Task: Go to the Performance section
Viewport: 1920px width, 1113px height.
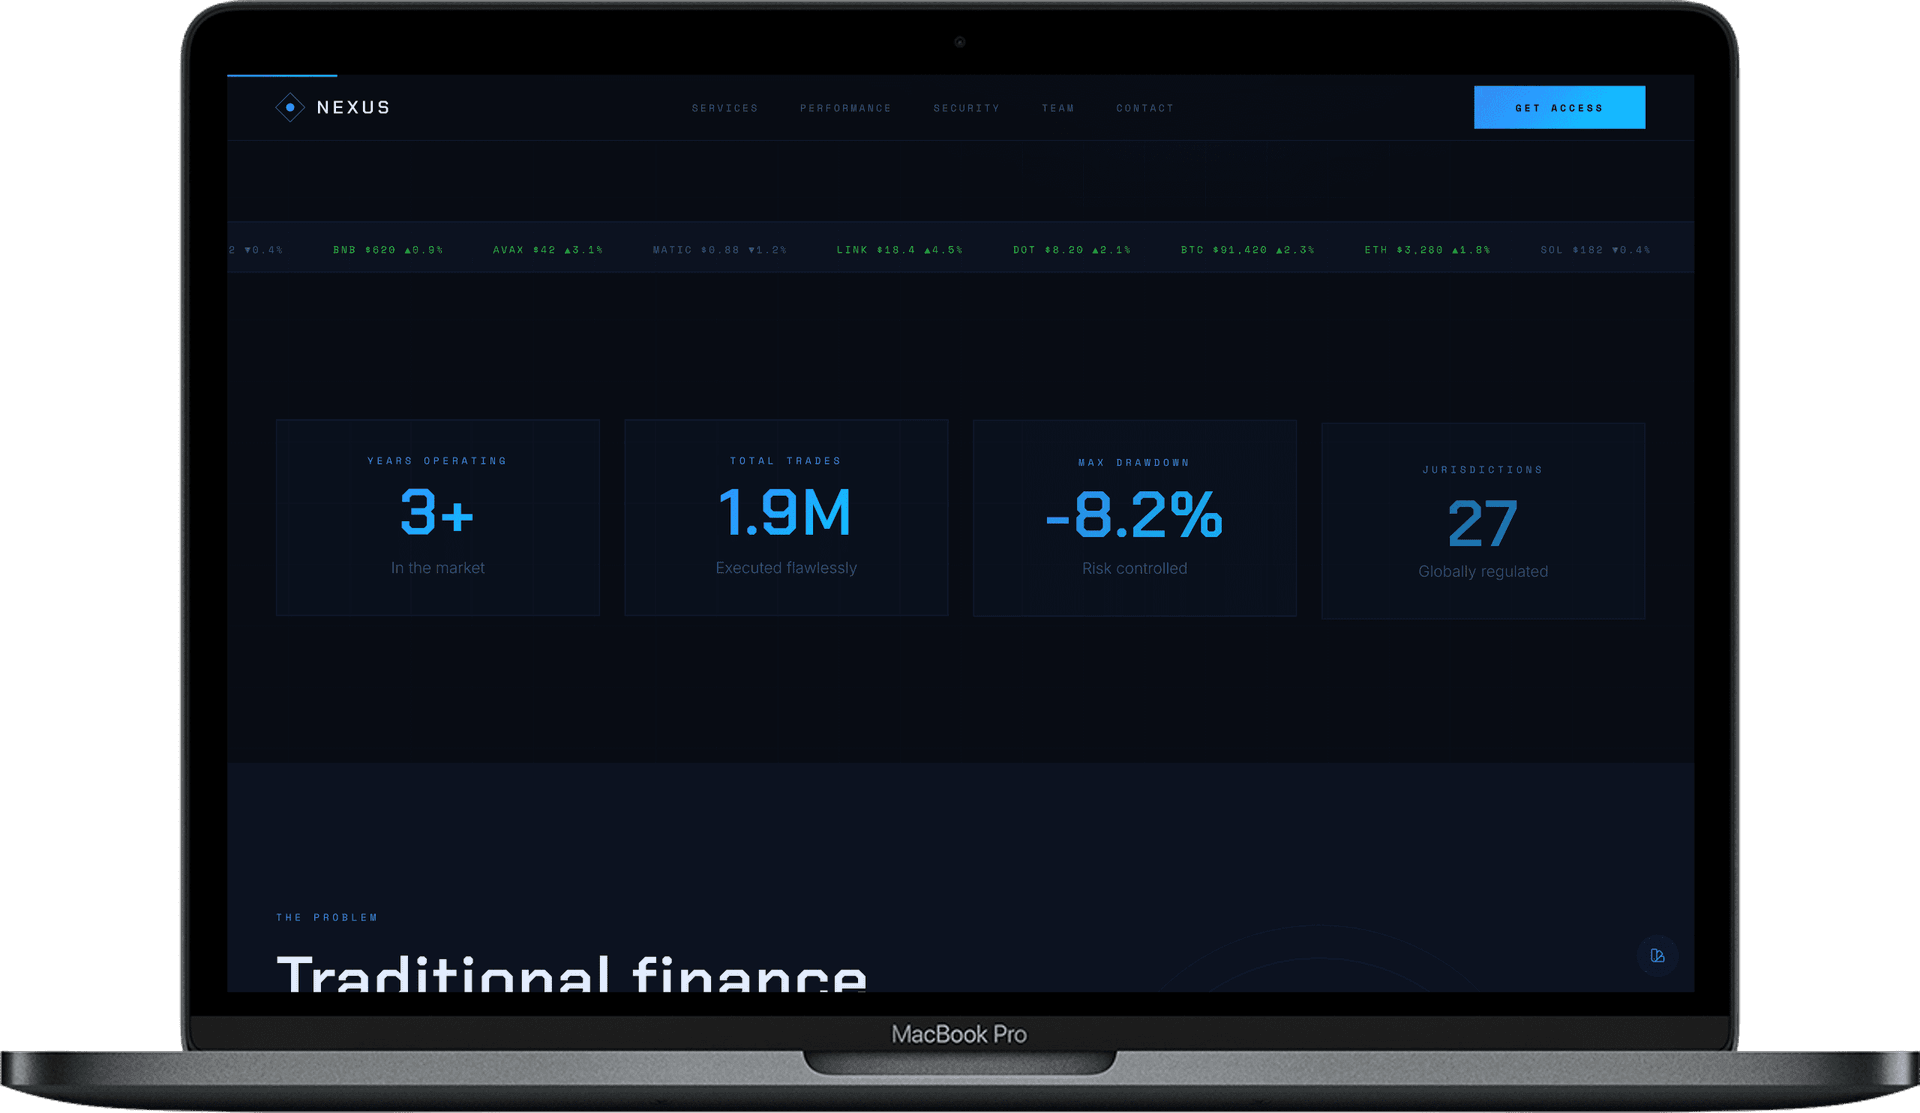Action: pos(845,108)
